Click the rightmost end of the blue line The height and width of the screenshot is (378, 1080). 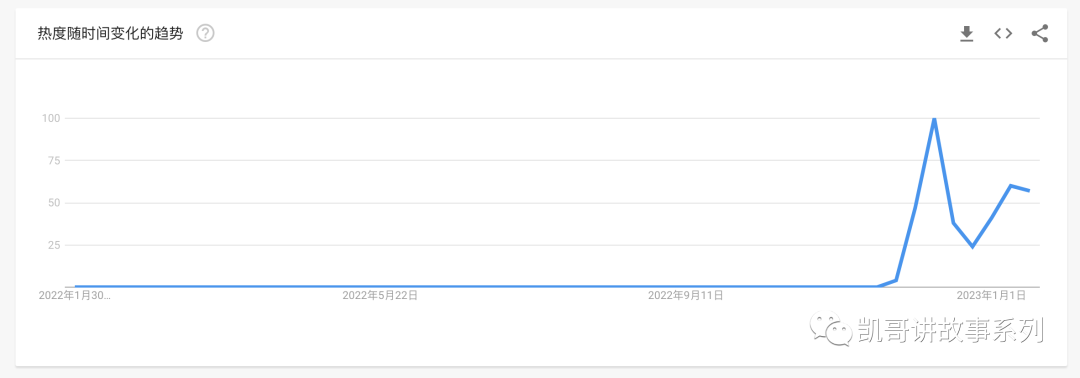click(1029, 191)
